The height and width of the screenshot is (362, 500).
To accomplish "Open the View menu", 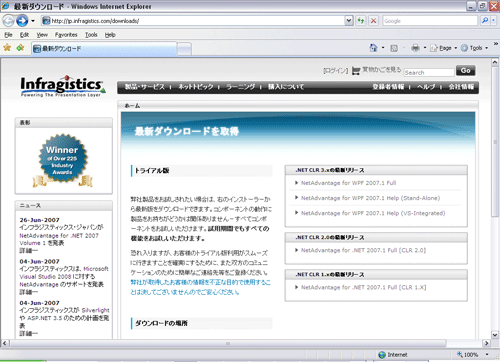I will pos(42,35).
